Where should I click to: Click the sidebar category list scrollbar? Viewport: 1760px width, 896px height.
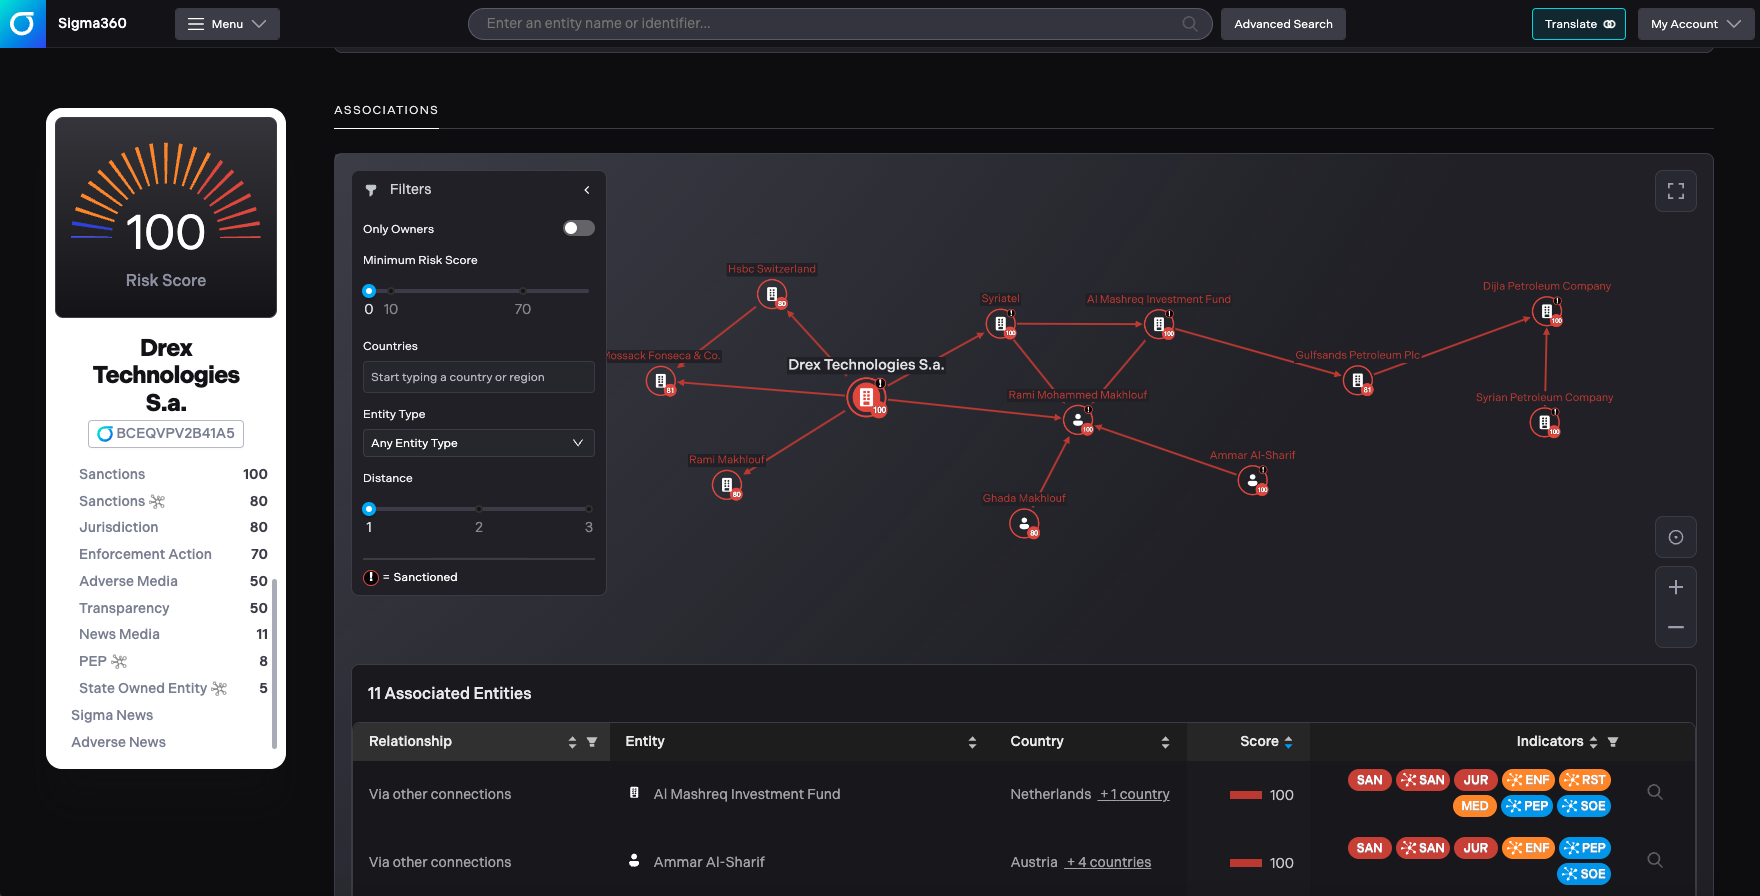coord(274,662)
